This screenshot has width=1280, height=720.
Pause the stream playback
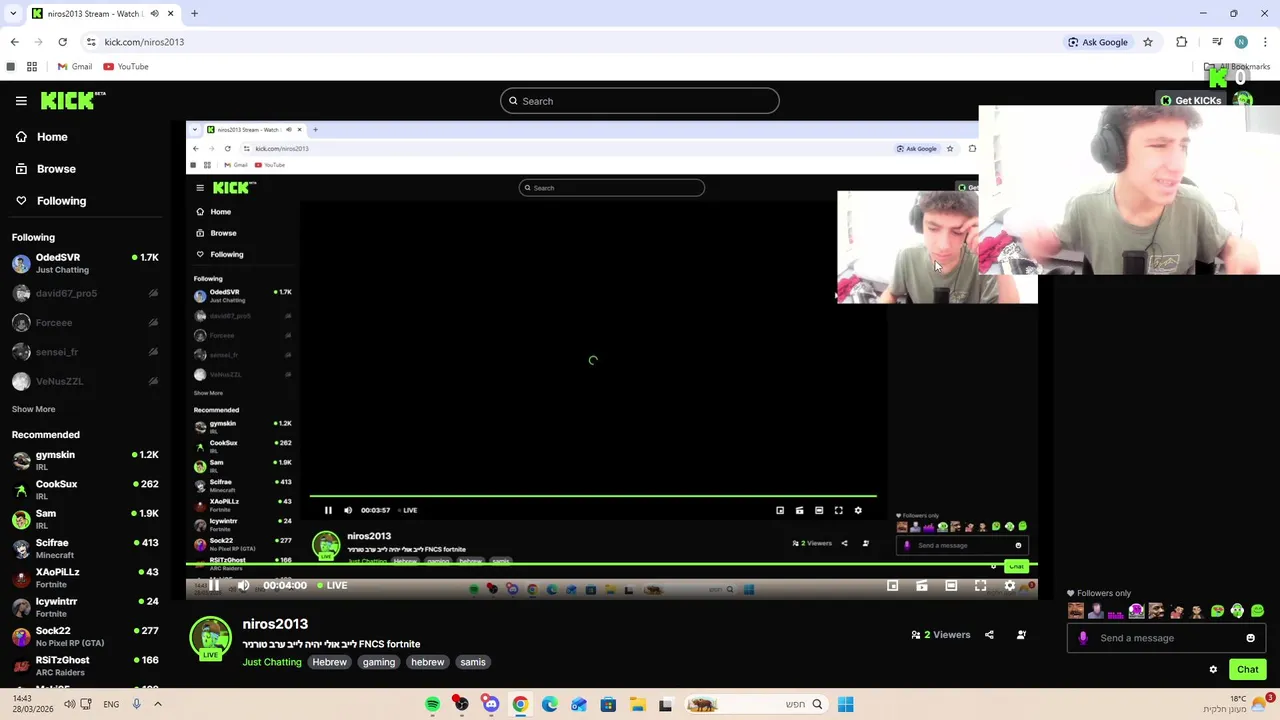pyautogui.click(x=213, y=586)
